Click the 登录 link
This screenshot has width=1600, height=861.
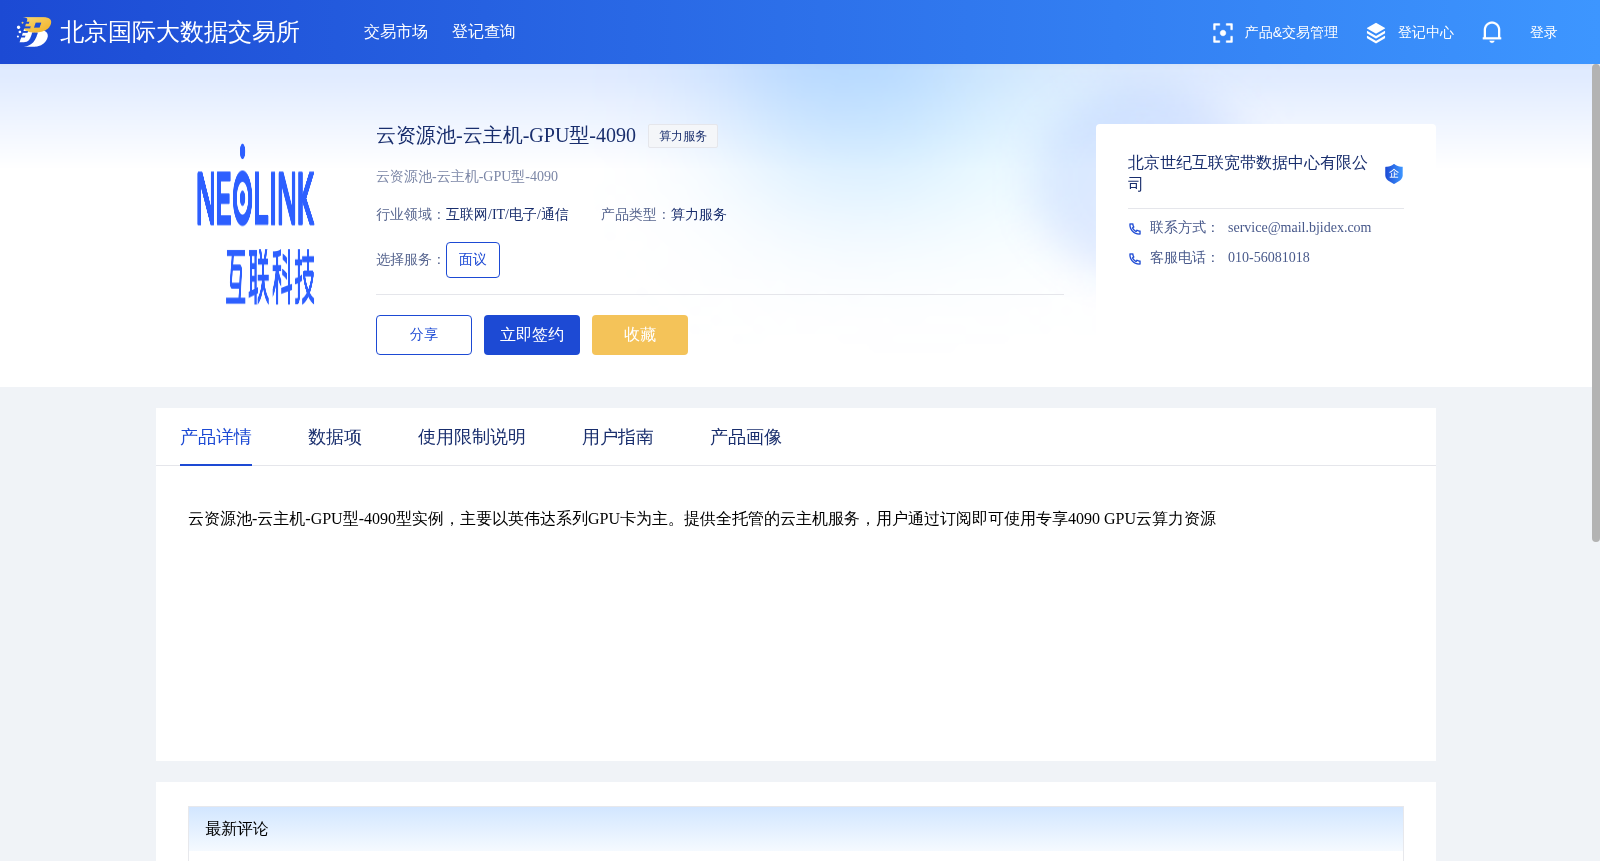[1544, 33]
